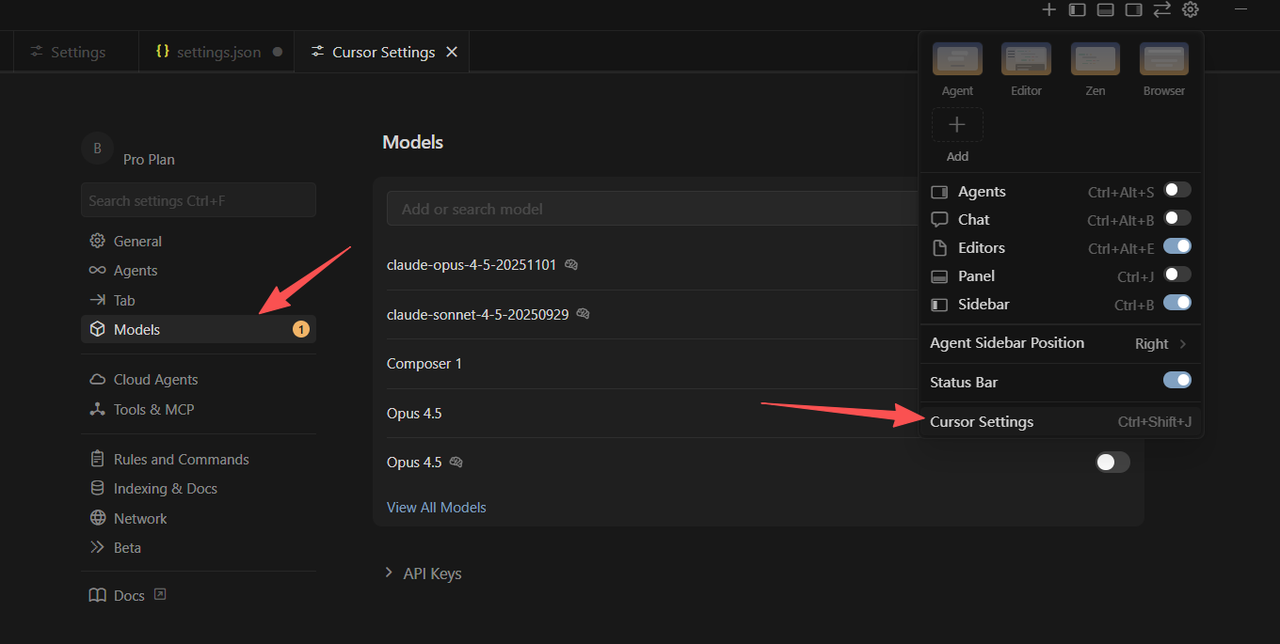Open Tab settings via its arrow icon

(97, 300)
